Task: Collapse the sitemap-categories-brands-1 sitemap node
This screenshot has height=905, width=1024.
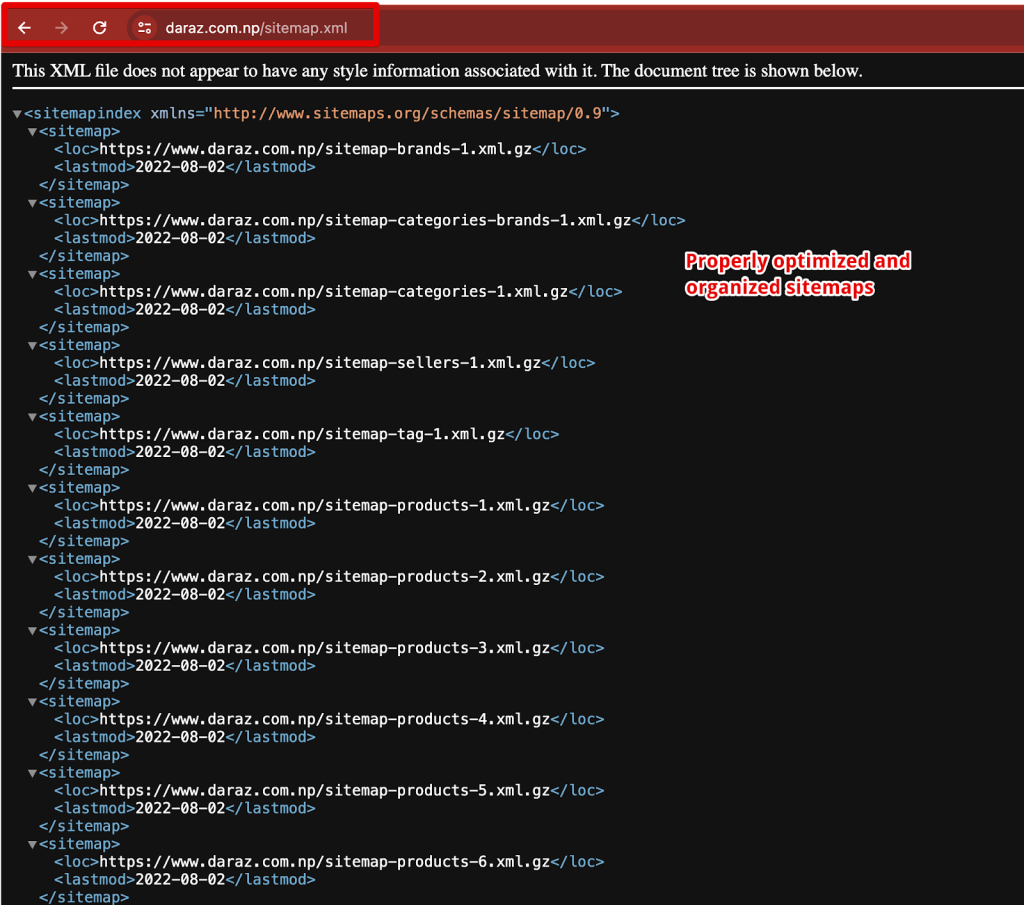Action: [x=32, y=203]
